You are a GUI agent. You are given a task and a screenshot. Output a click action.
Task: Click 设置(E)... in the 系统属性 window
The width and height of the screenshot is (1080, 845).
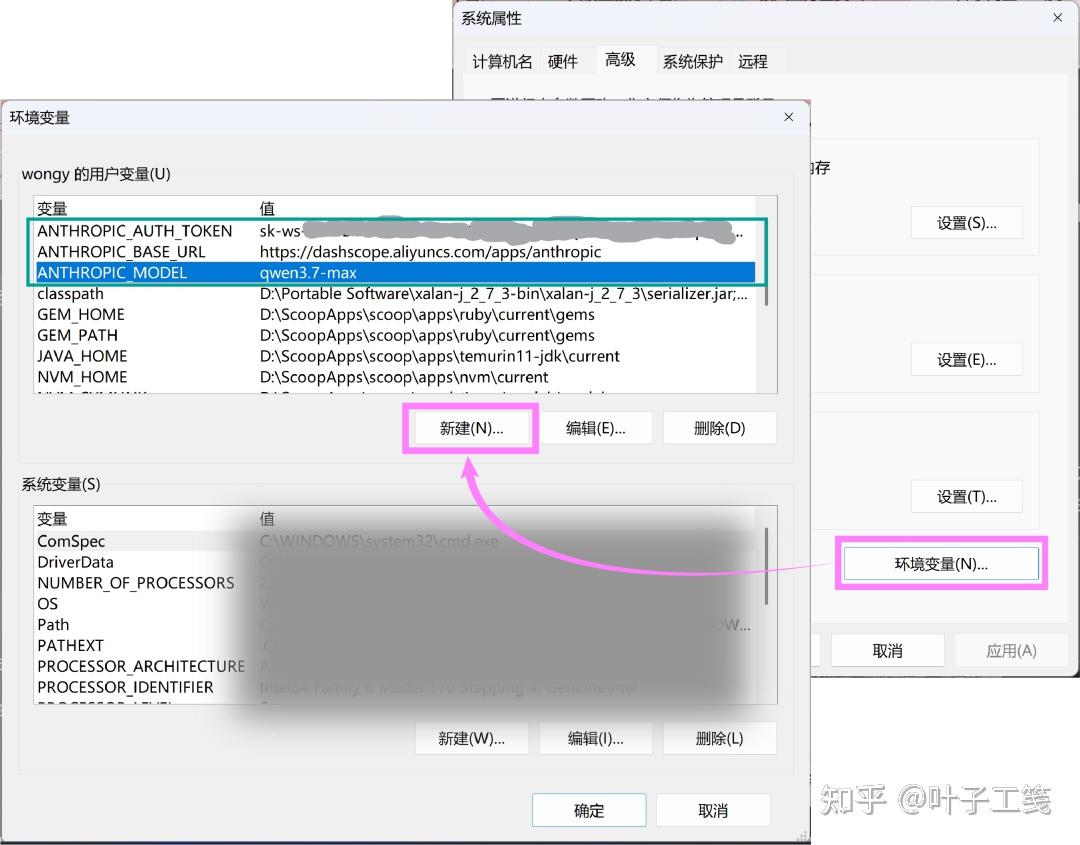coord(966,359)
